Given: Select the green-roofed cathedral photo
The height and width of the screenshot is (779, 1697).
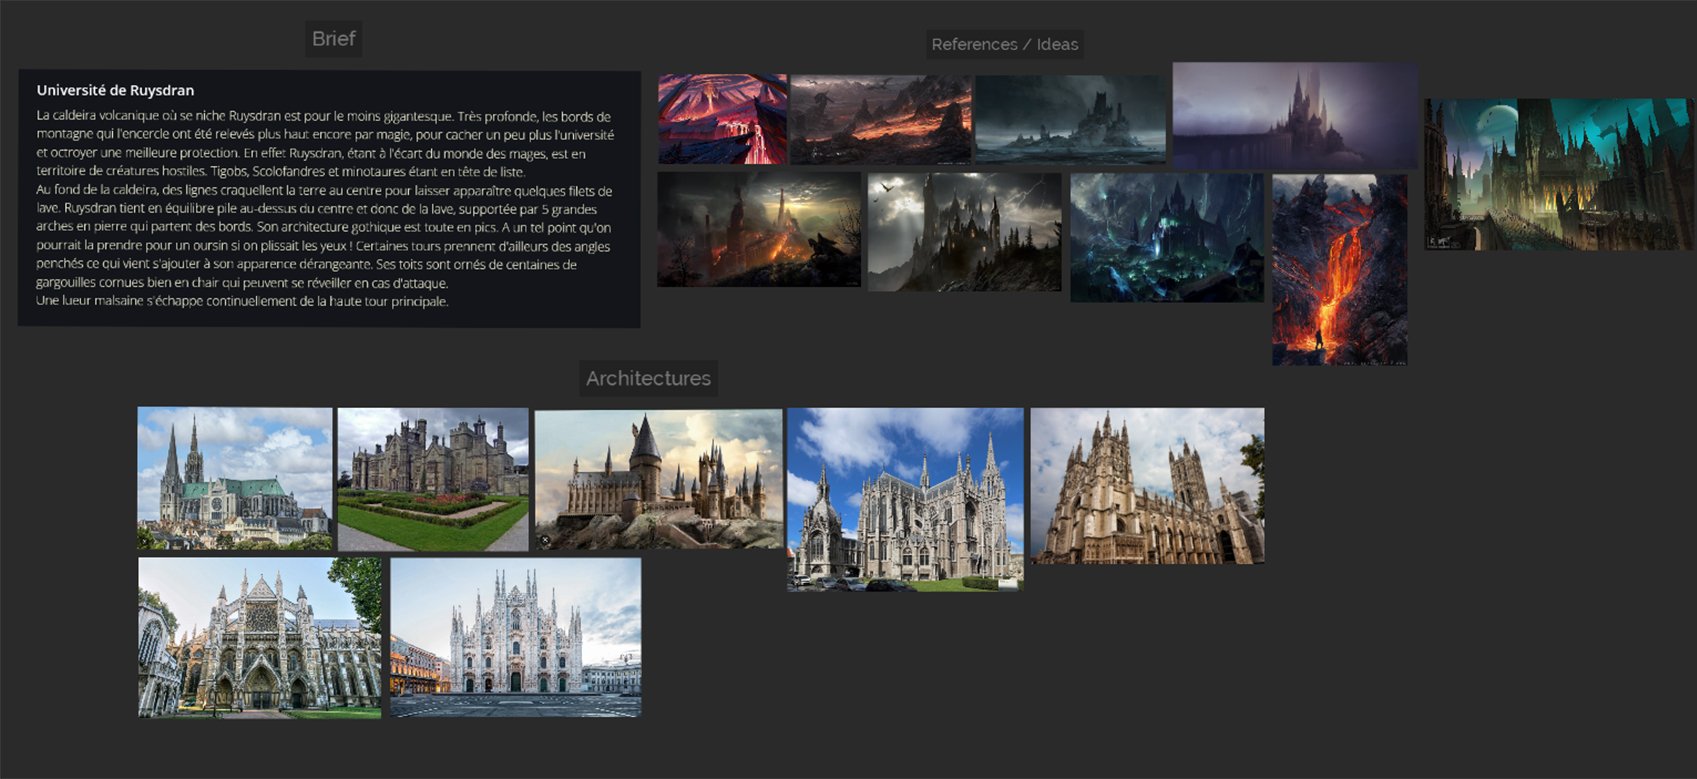Looking at the screenshot, I should coord(234,478).
